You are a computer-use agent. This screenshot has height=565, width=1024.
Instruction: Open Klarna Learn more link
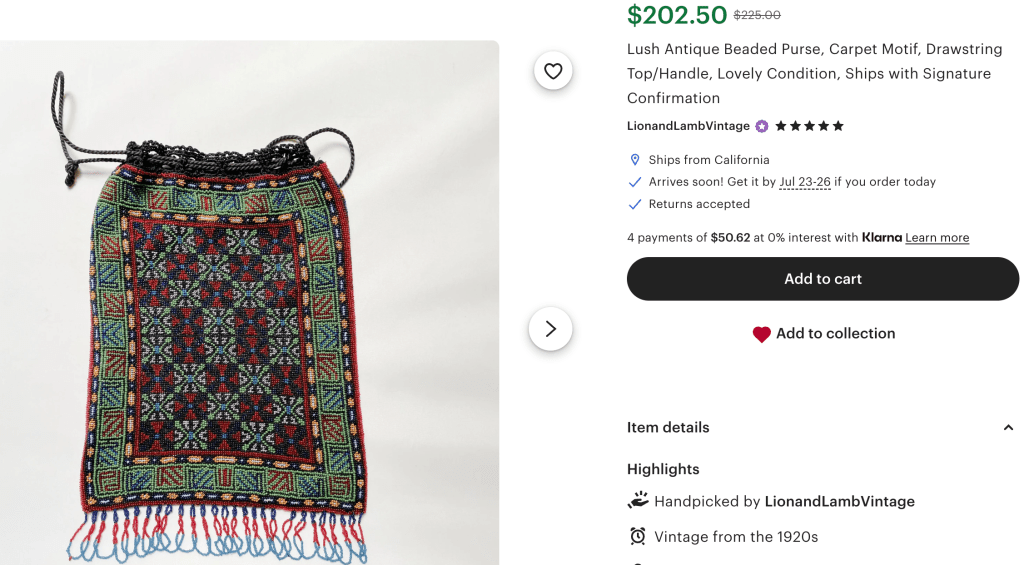pyautogui.click(x=937, y=238)
